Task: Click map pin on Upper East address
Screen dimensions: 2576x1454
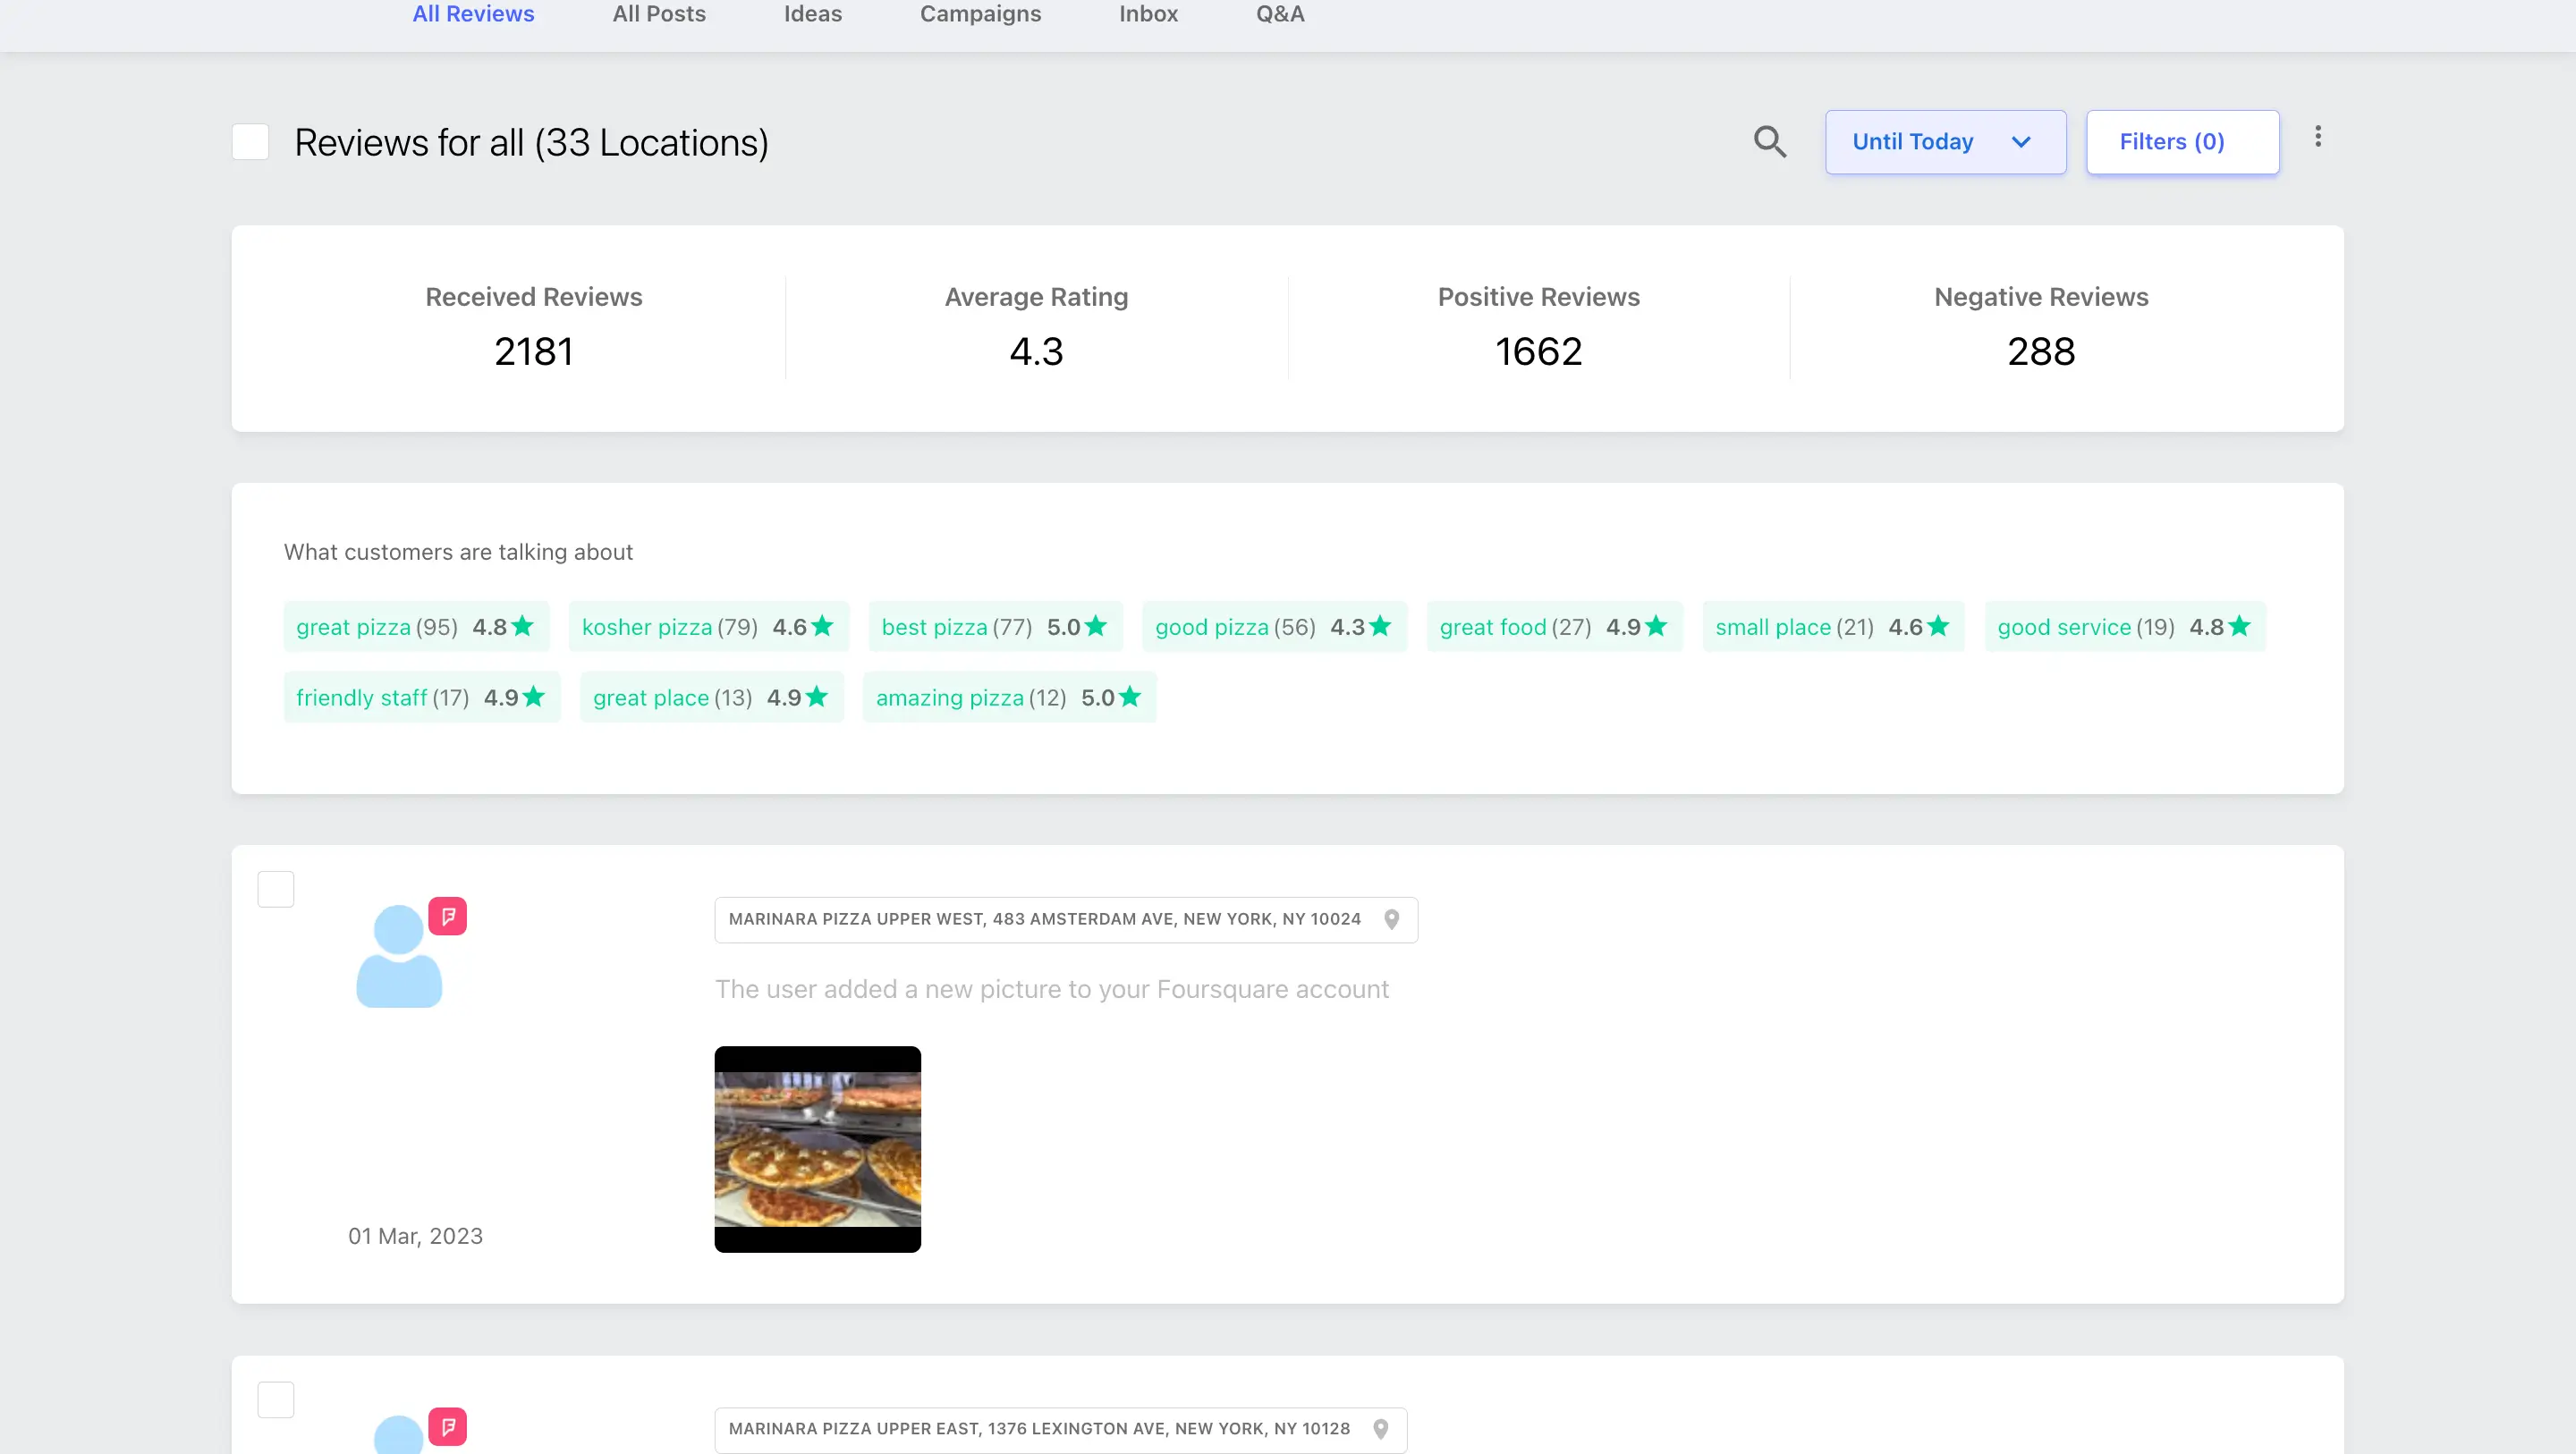Action: 1380,1429
